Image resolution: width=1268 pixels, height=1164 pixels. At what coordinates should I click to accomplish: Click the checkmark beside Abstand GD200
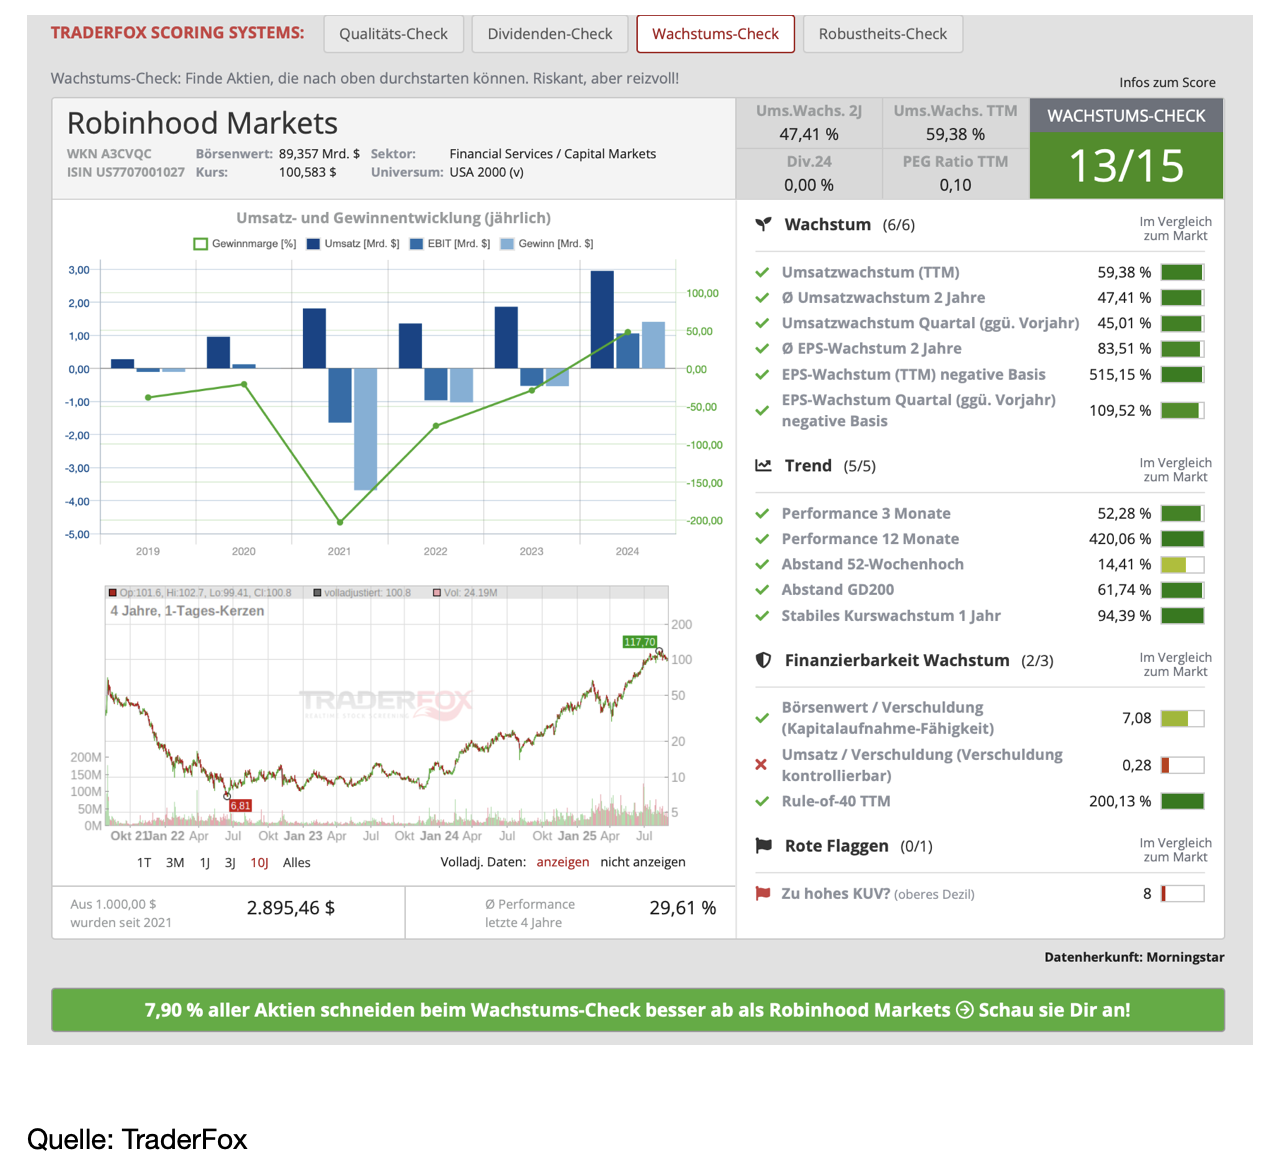pyautogui.click(x=762, y=590)
